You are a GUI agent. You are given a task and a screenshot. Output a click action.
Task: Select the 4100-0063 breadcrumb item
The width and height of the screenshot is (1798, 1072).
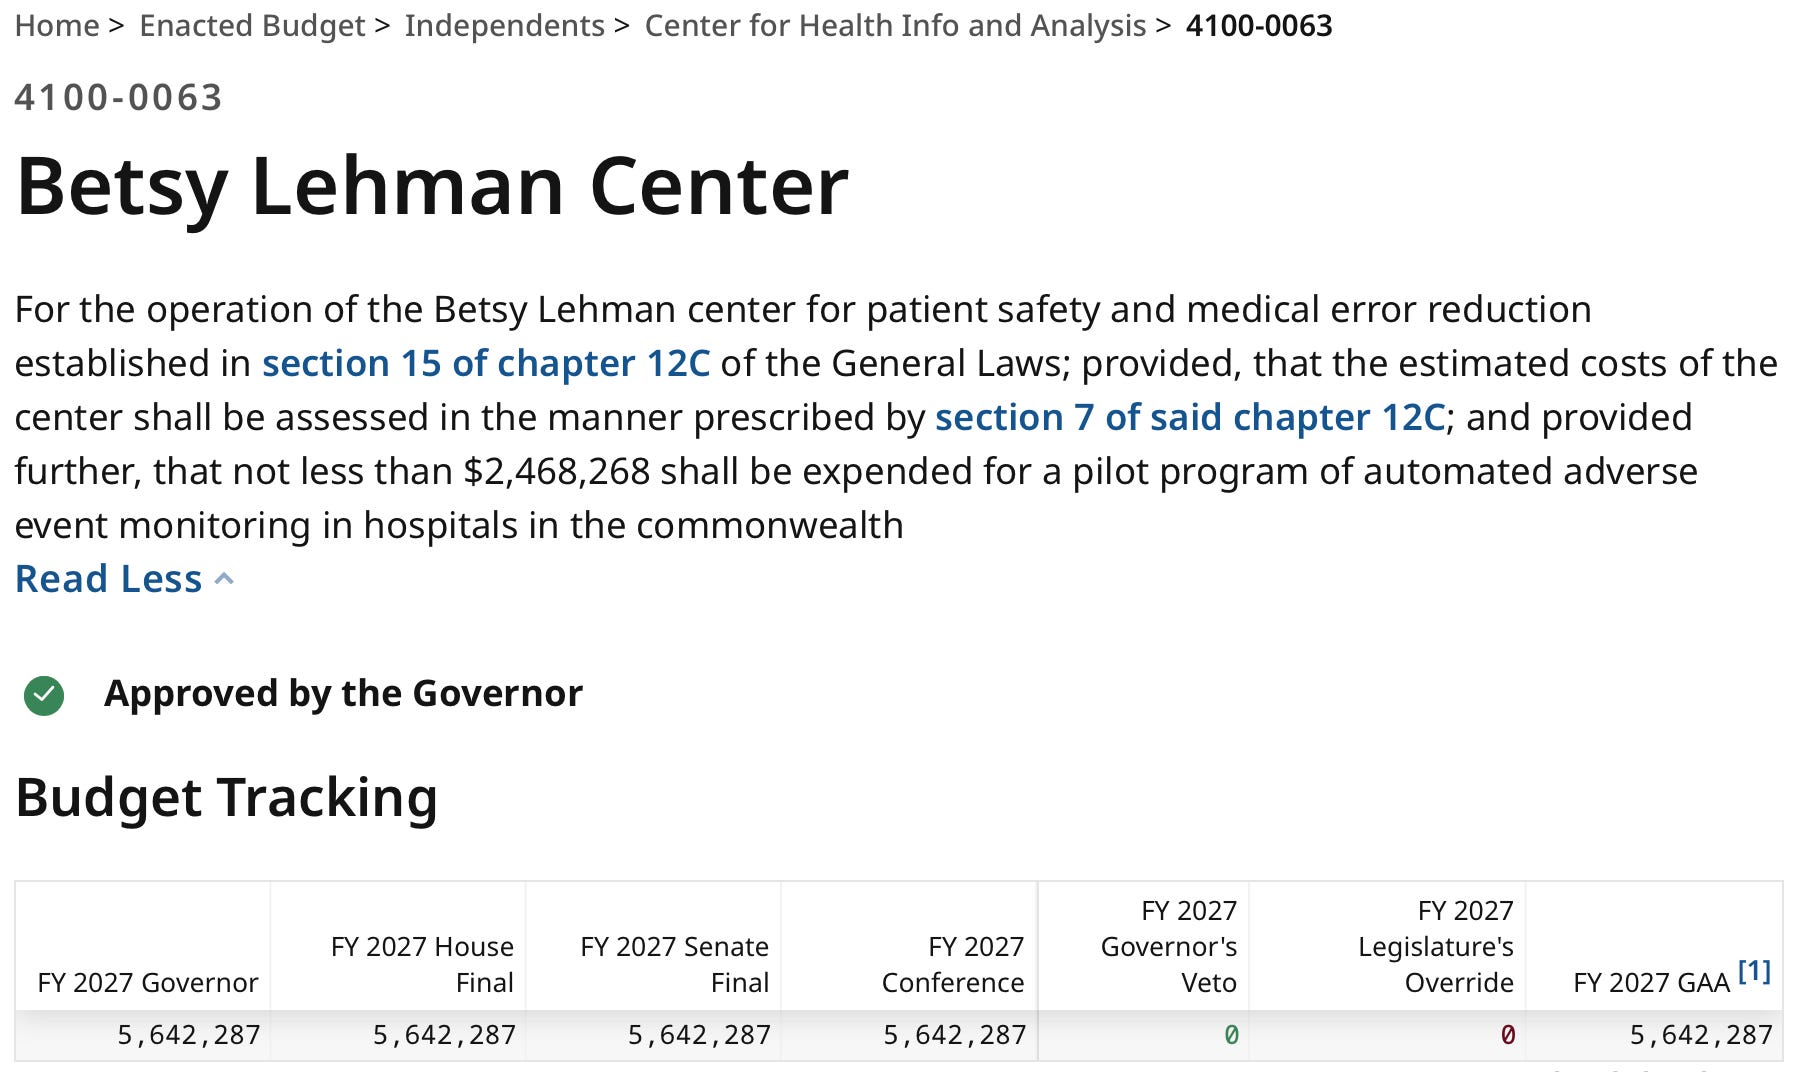tap(1259, 25)
